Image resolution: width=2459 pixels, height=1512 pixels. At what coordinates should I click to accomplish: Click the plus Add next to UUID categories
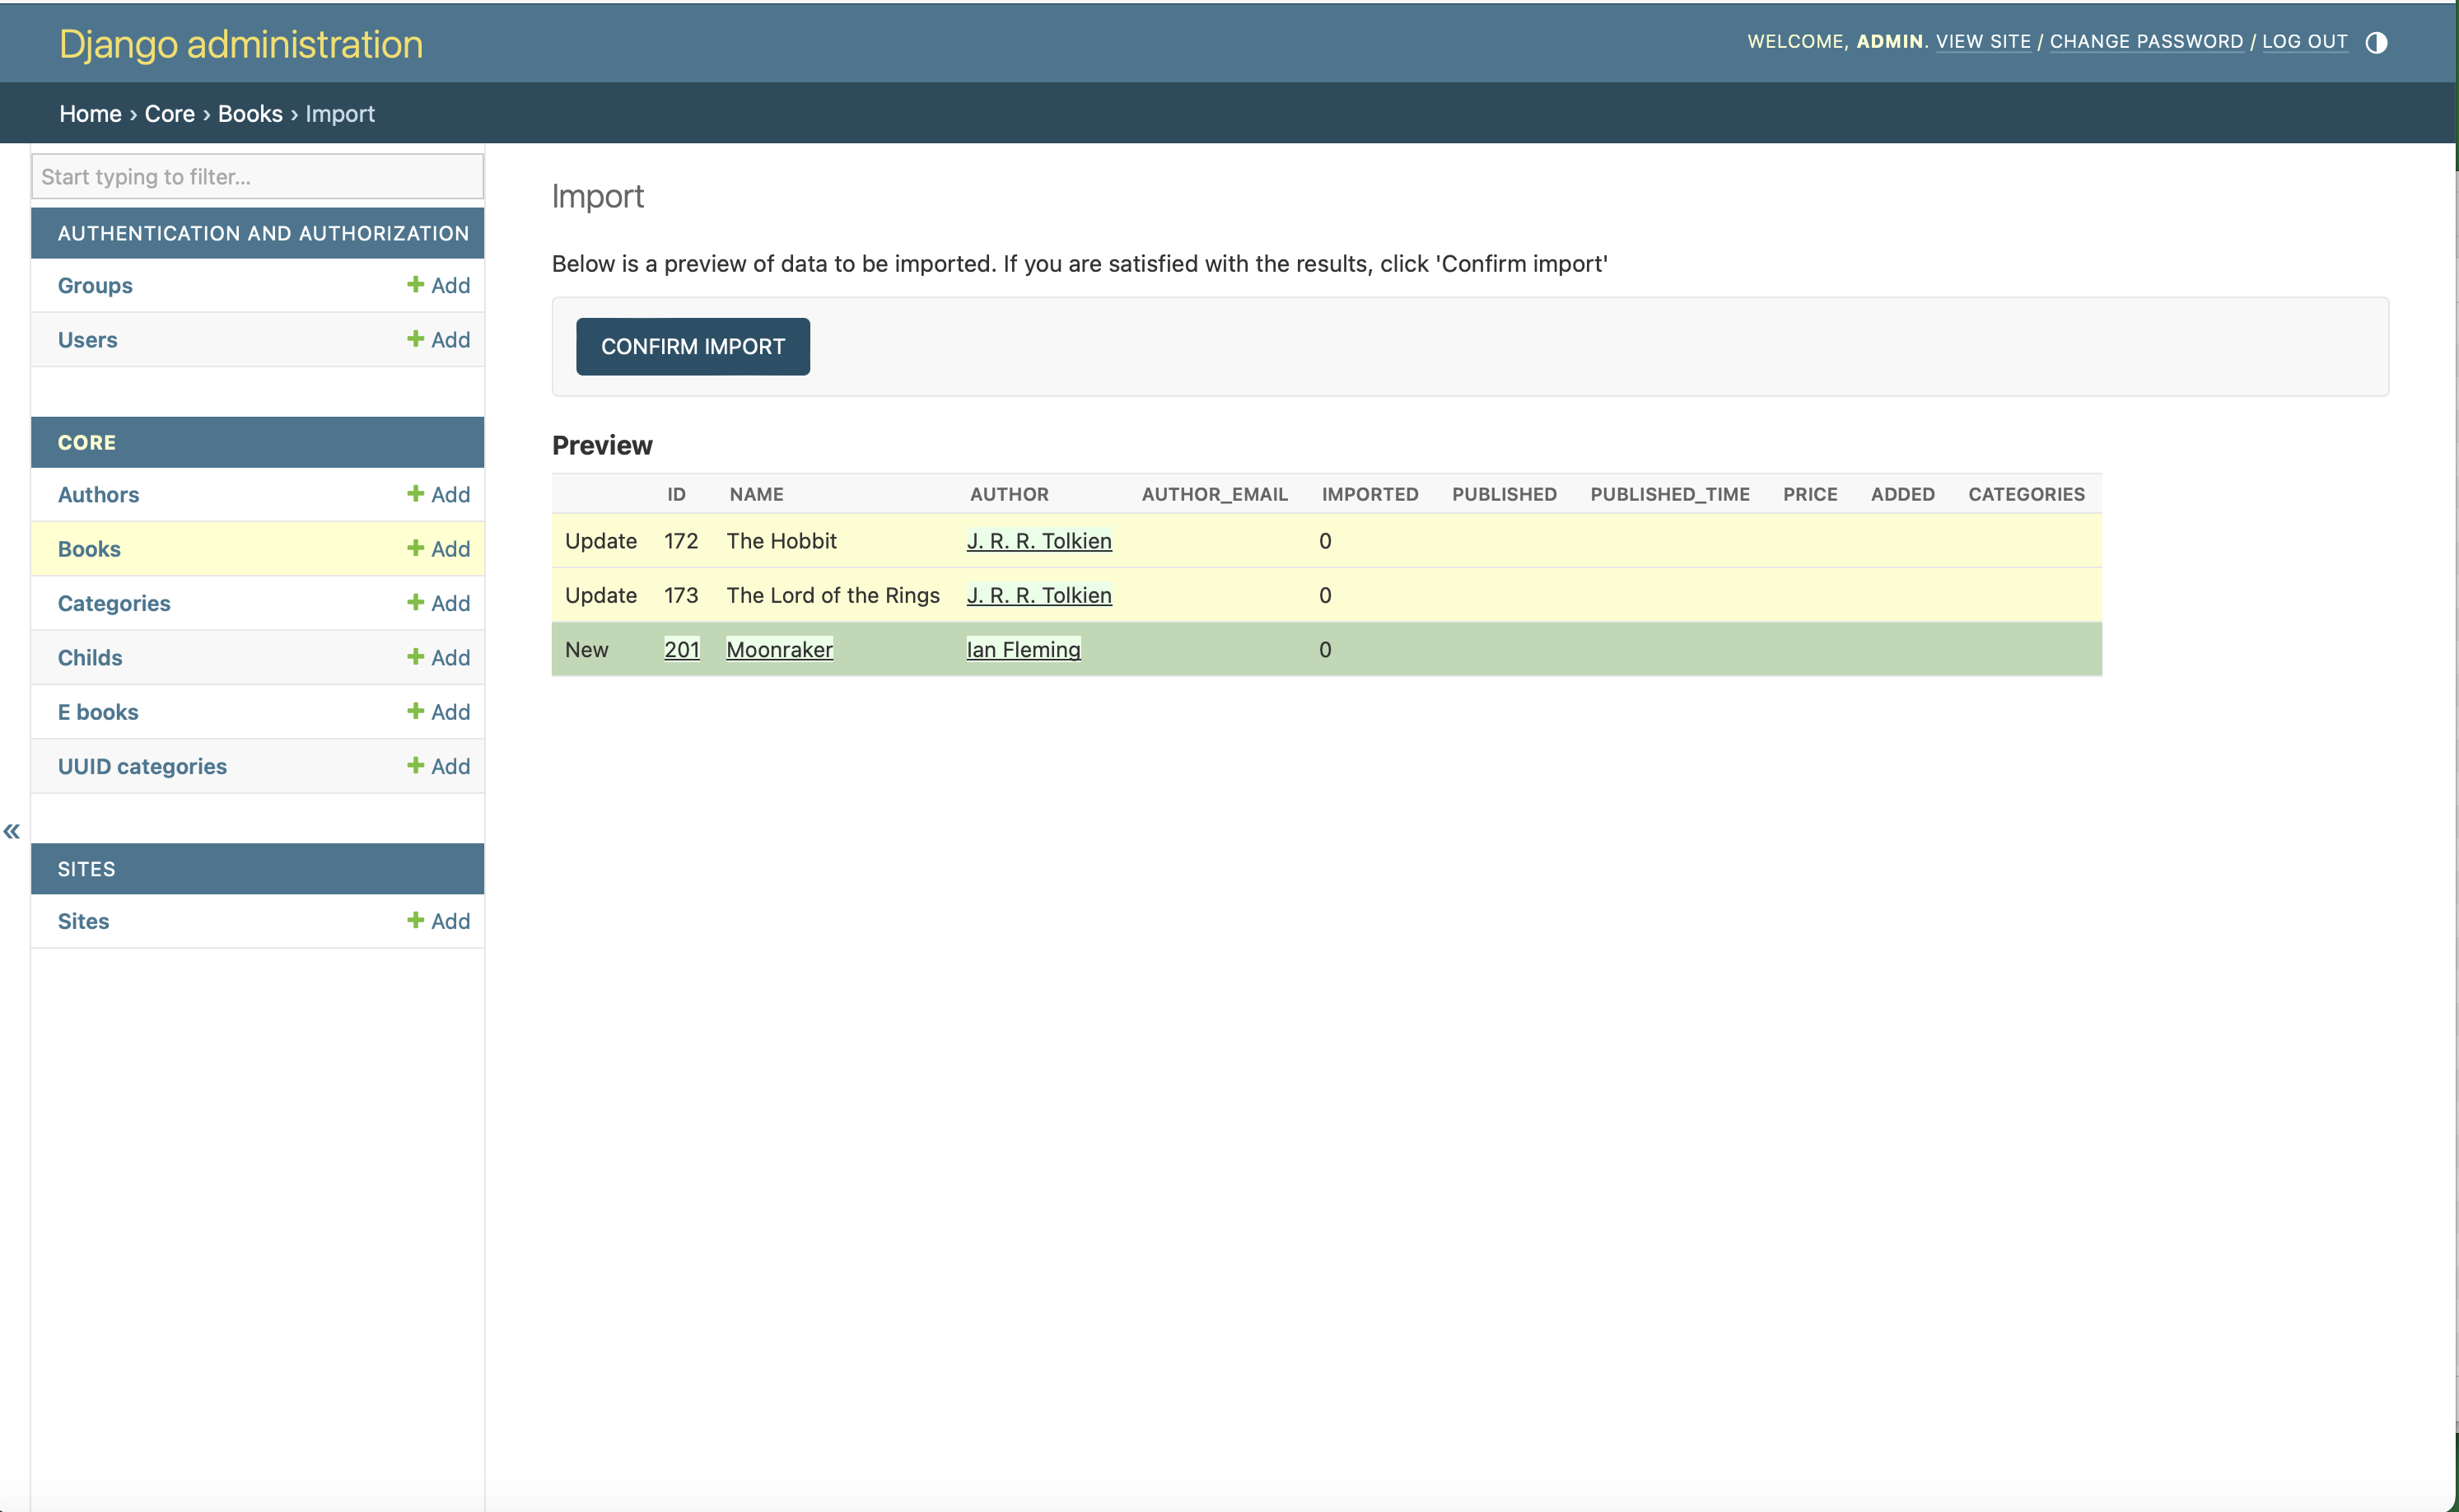438,766
